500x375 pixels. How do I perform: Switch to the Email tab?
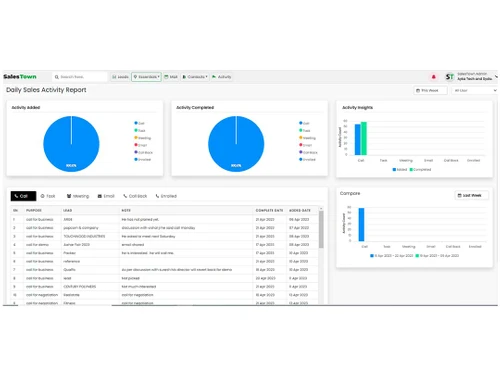click(106, 196)
